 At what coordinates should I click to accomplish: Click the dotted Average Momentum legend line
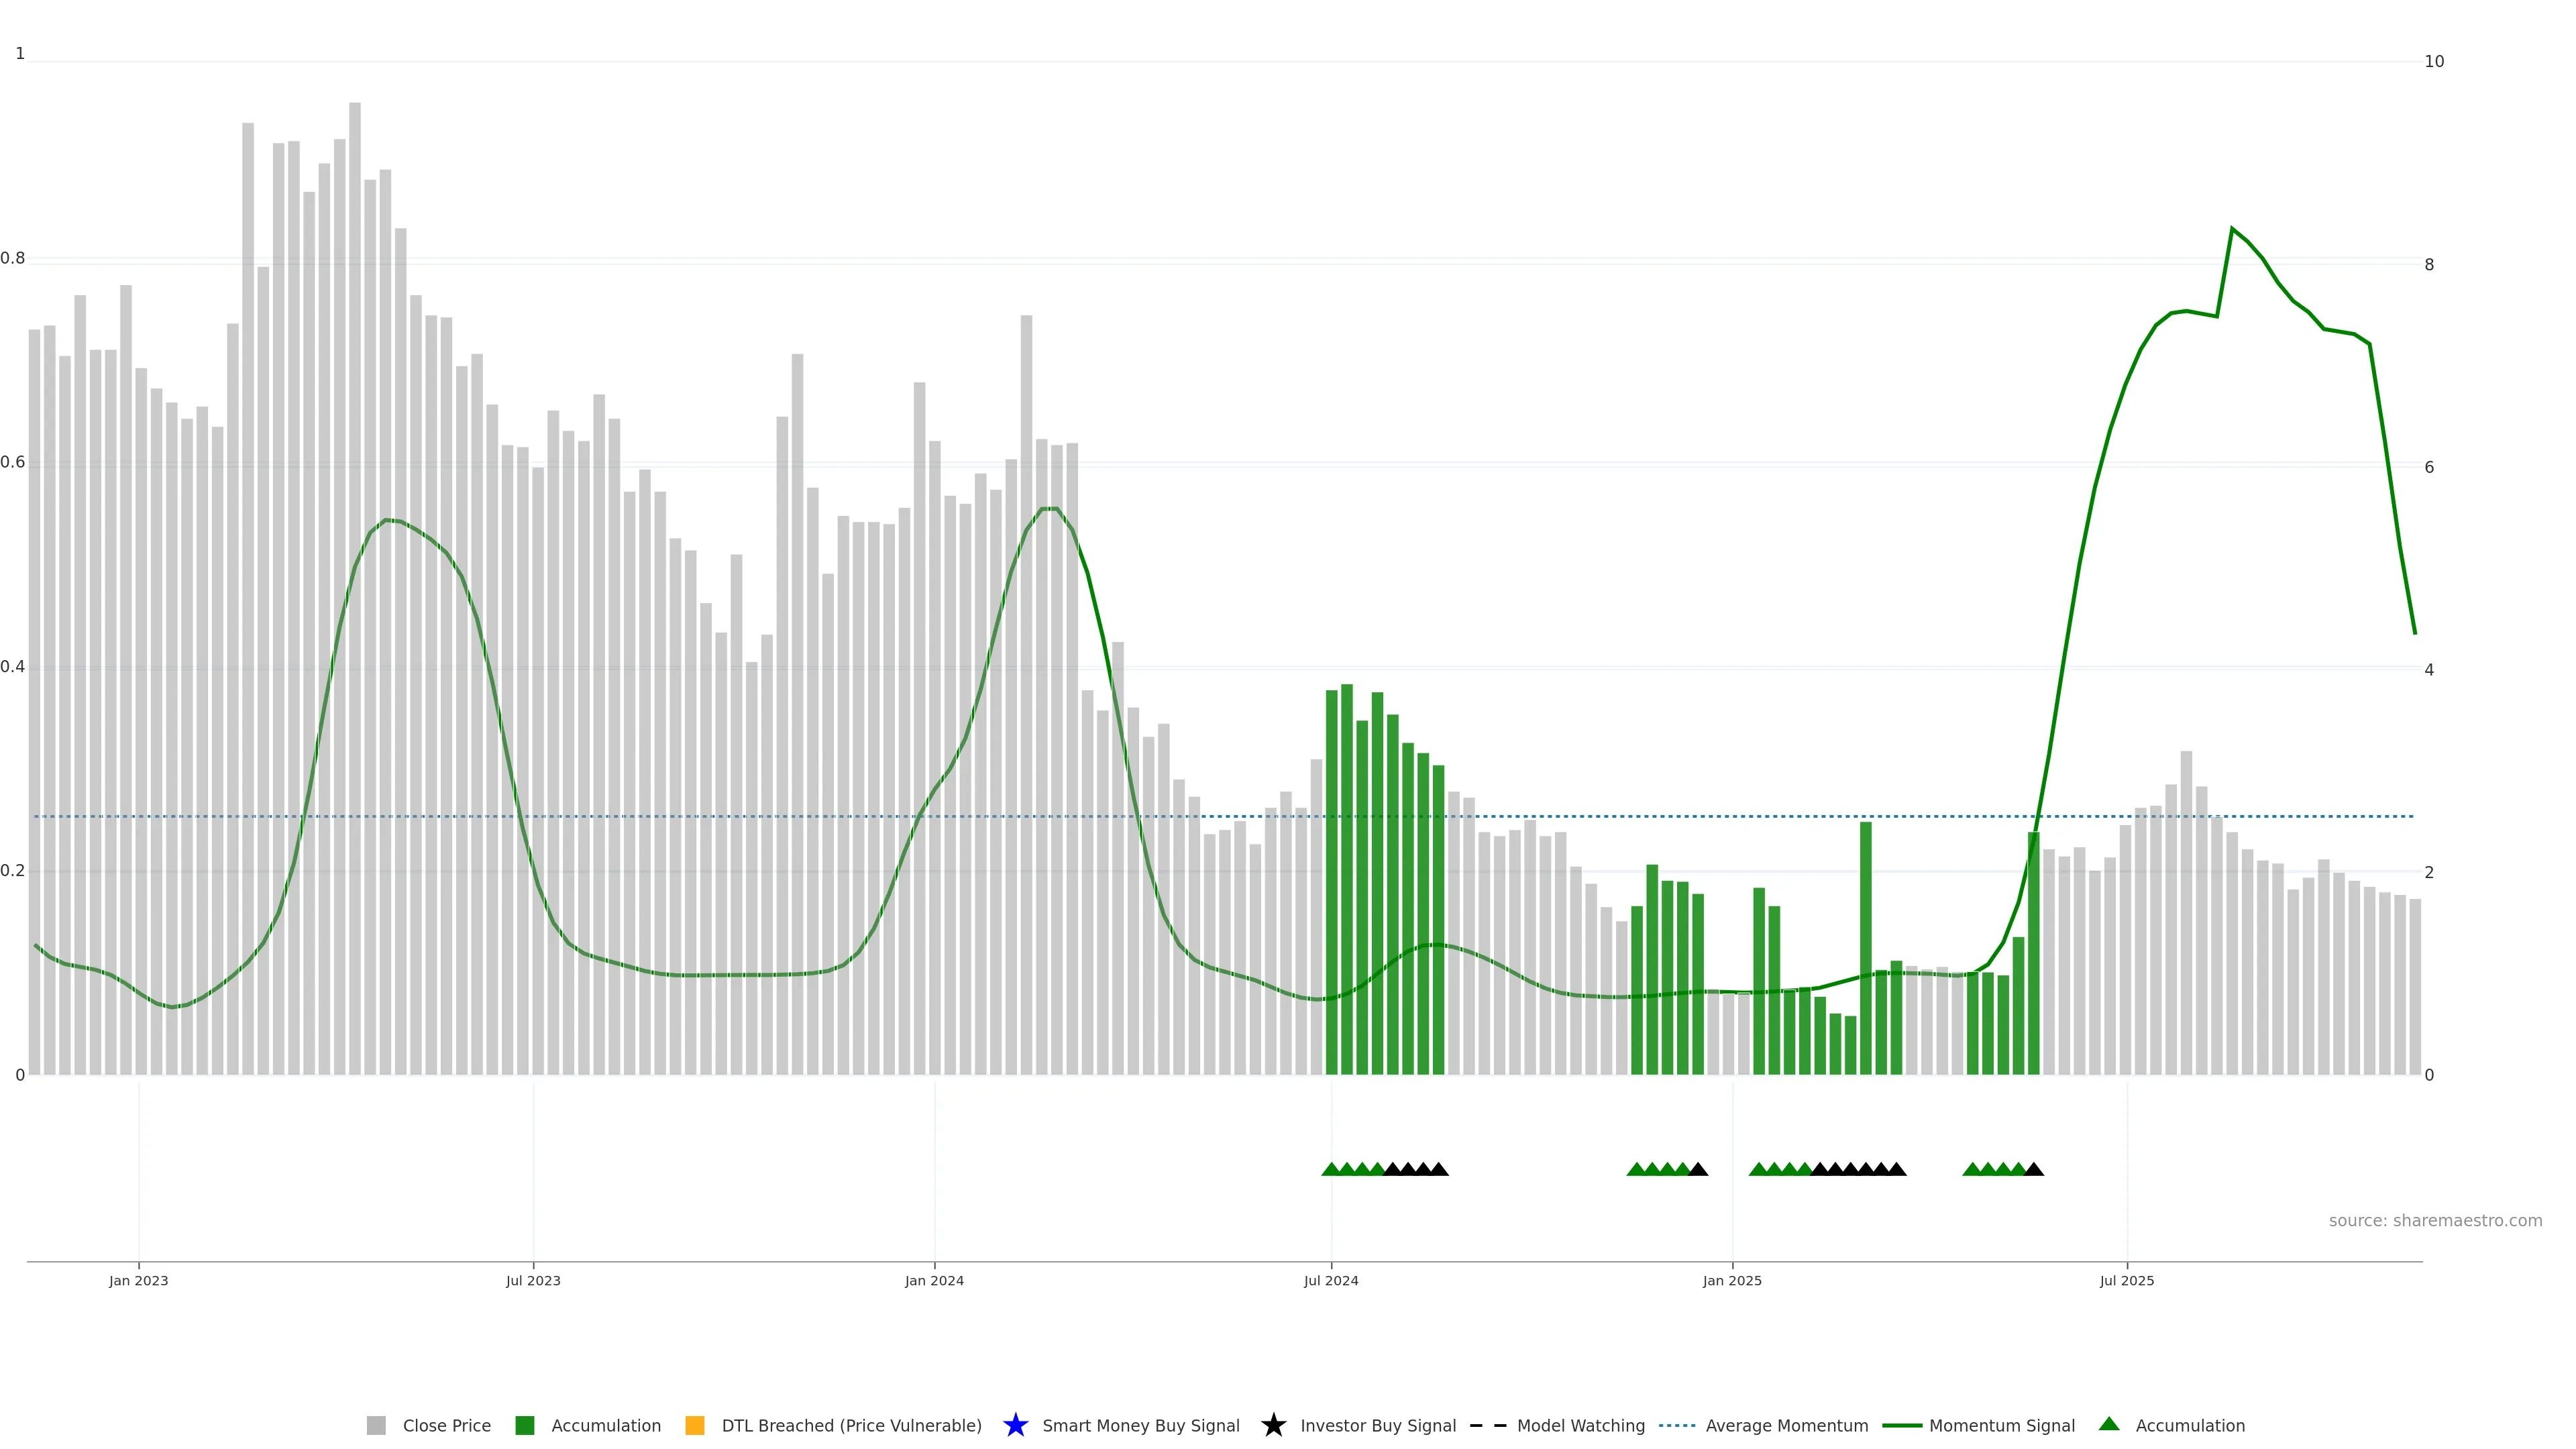tap(1677, 1425)
